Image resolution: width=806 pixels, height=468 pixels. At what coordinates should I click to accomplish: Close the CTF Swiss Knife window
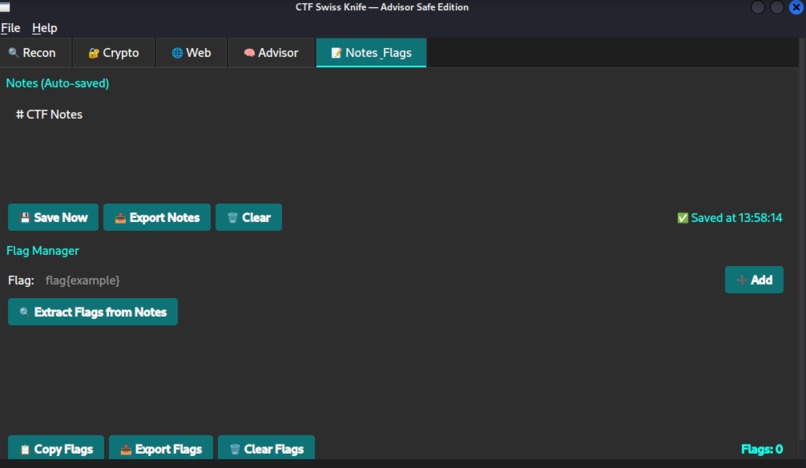coord(796,7)
